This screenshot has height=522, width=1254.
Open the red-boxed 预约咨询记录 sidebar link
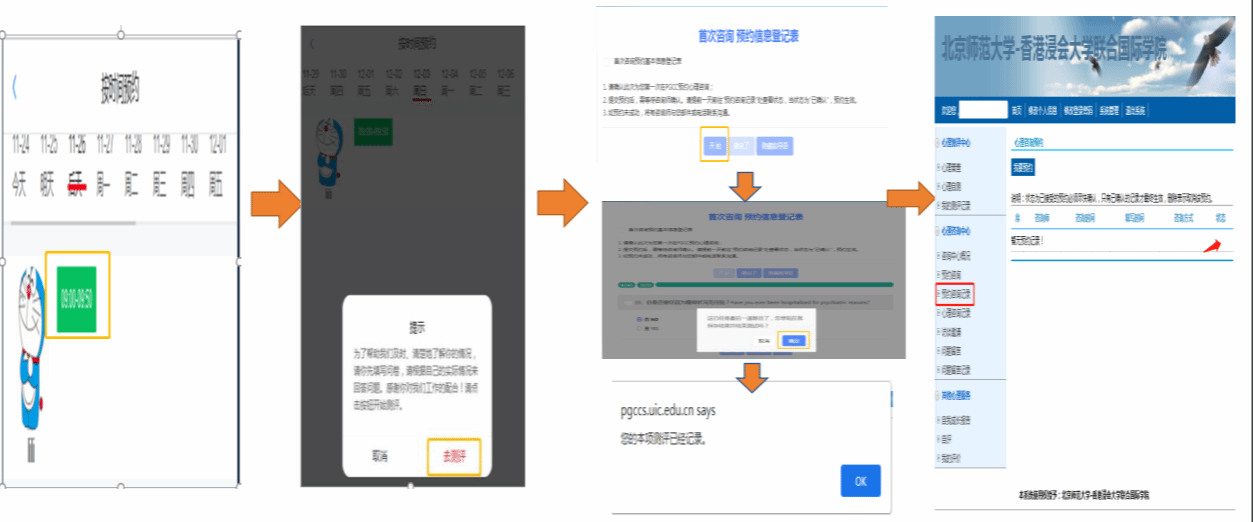[x=954, y=295]
